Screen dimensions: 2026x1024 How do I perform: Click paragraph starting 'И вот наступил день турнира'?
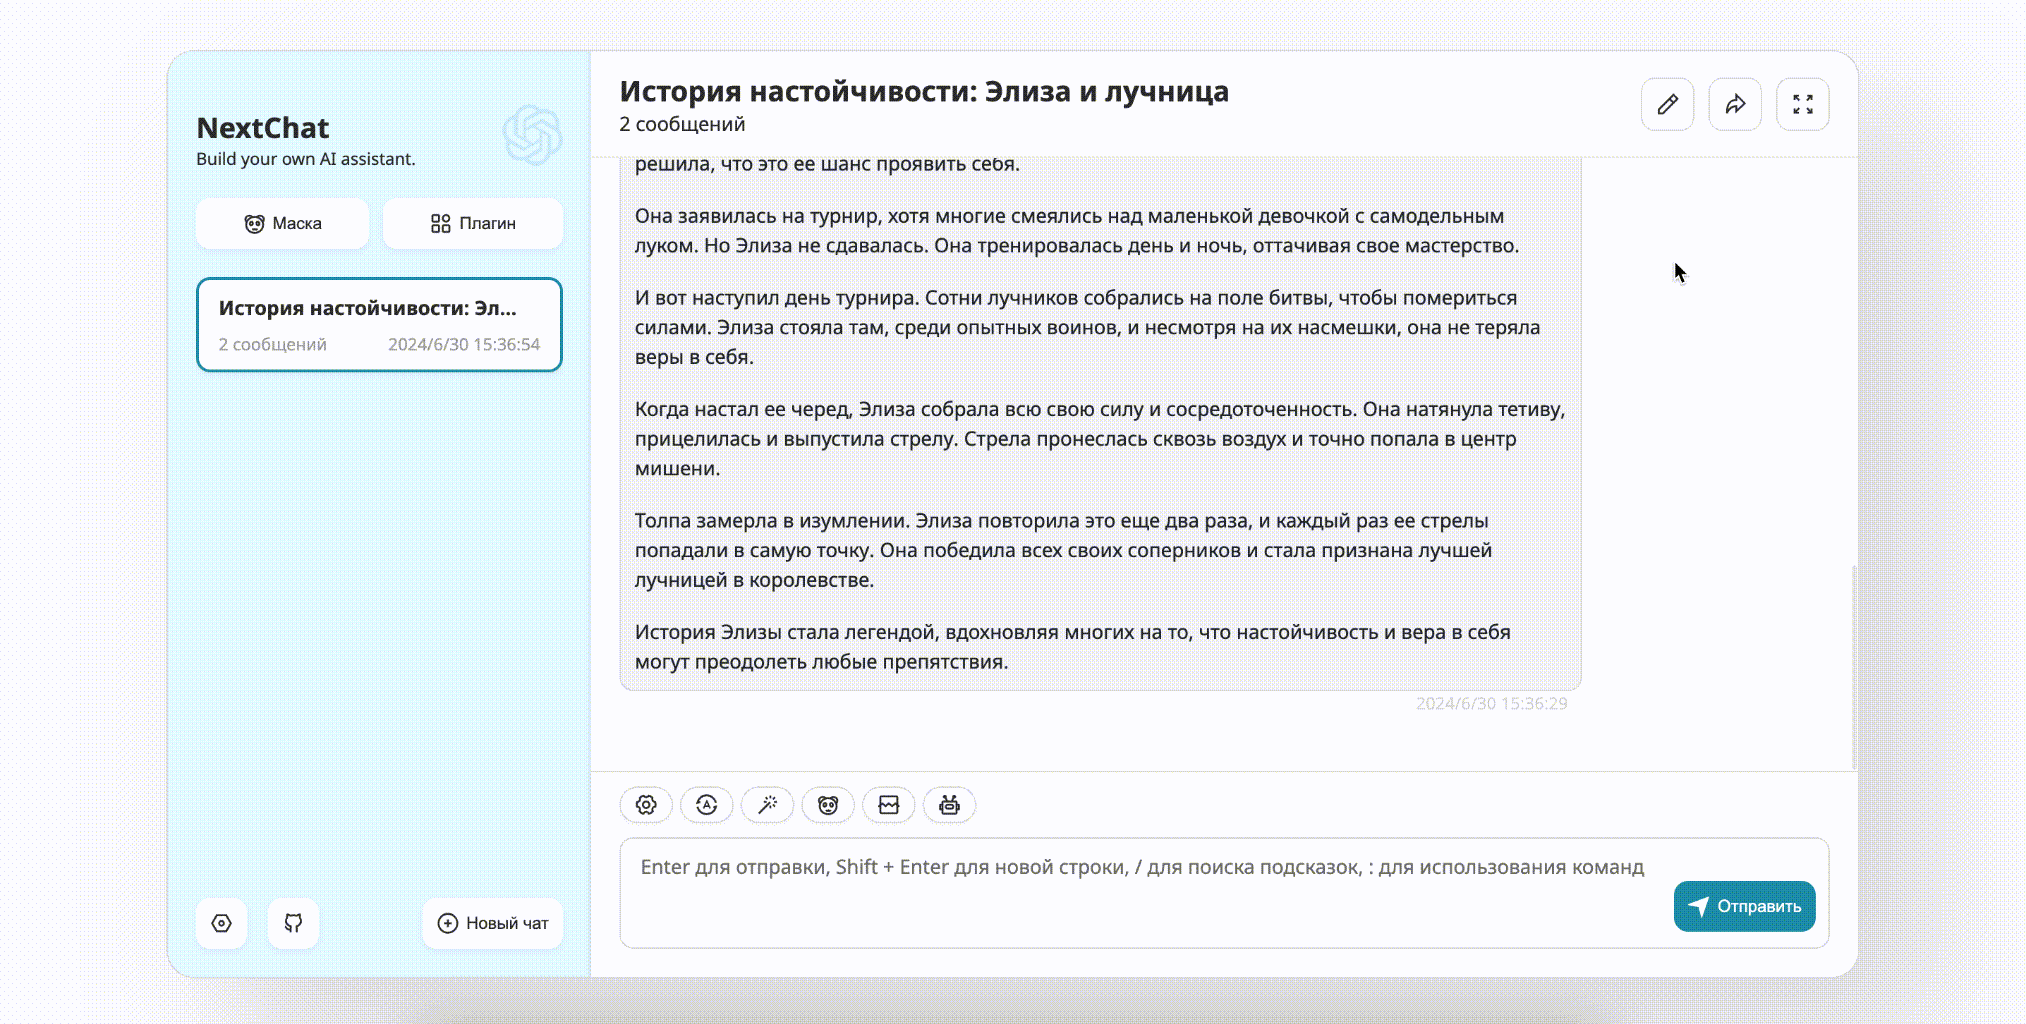point(1088,327)
